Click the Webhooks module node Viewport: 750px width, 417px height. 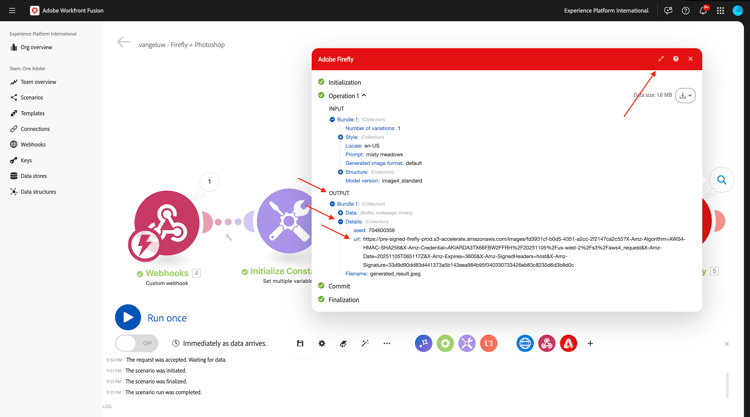tap(166, 223)
